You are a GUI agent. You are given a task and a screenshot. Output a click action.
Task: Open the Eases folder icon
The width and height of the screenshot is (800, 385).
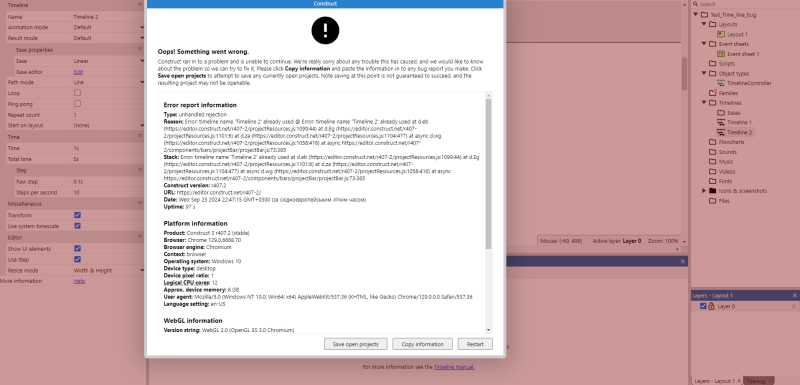[x=721, y=113]
